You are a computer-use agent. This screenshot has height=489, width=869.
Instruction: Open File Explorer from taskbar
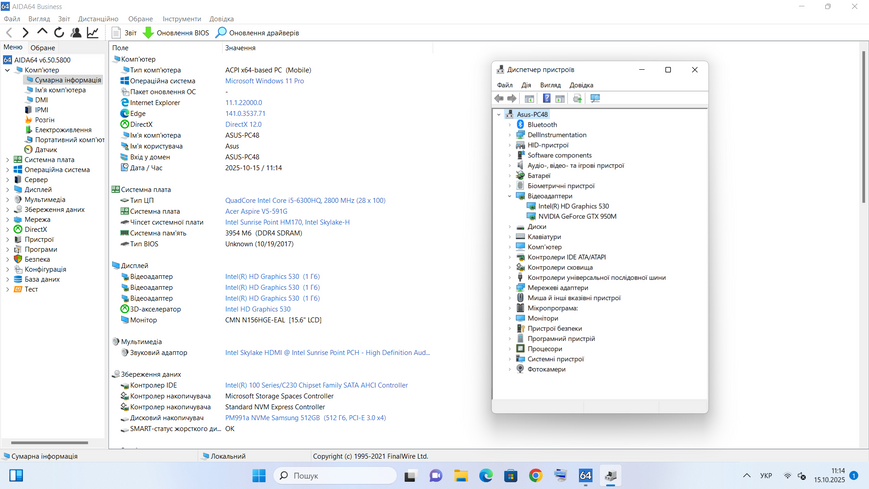pos(461,476)
